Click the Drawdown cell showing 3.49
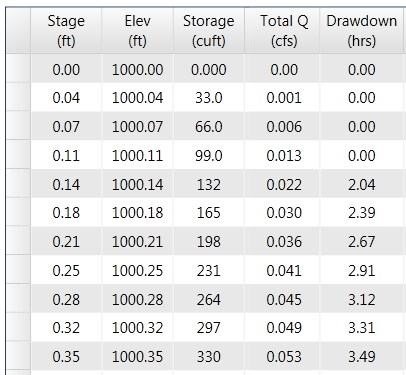The width and height of the screenshot is (406, 375). point(362,356)
